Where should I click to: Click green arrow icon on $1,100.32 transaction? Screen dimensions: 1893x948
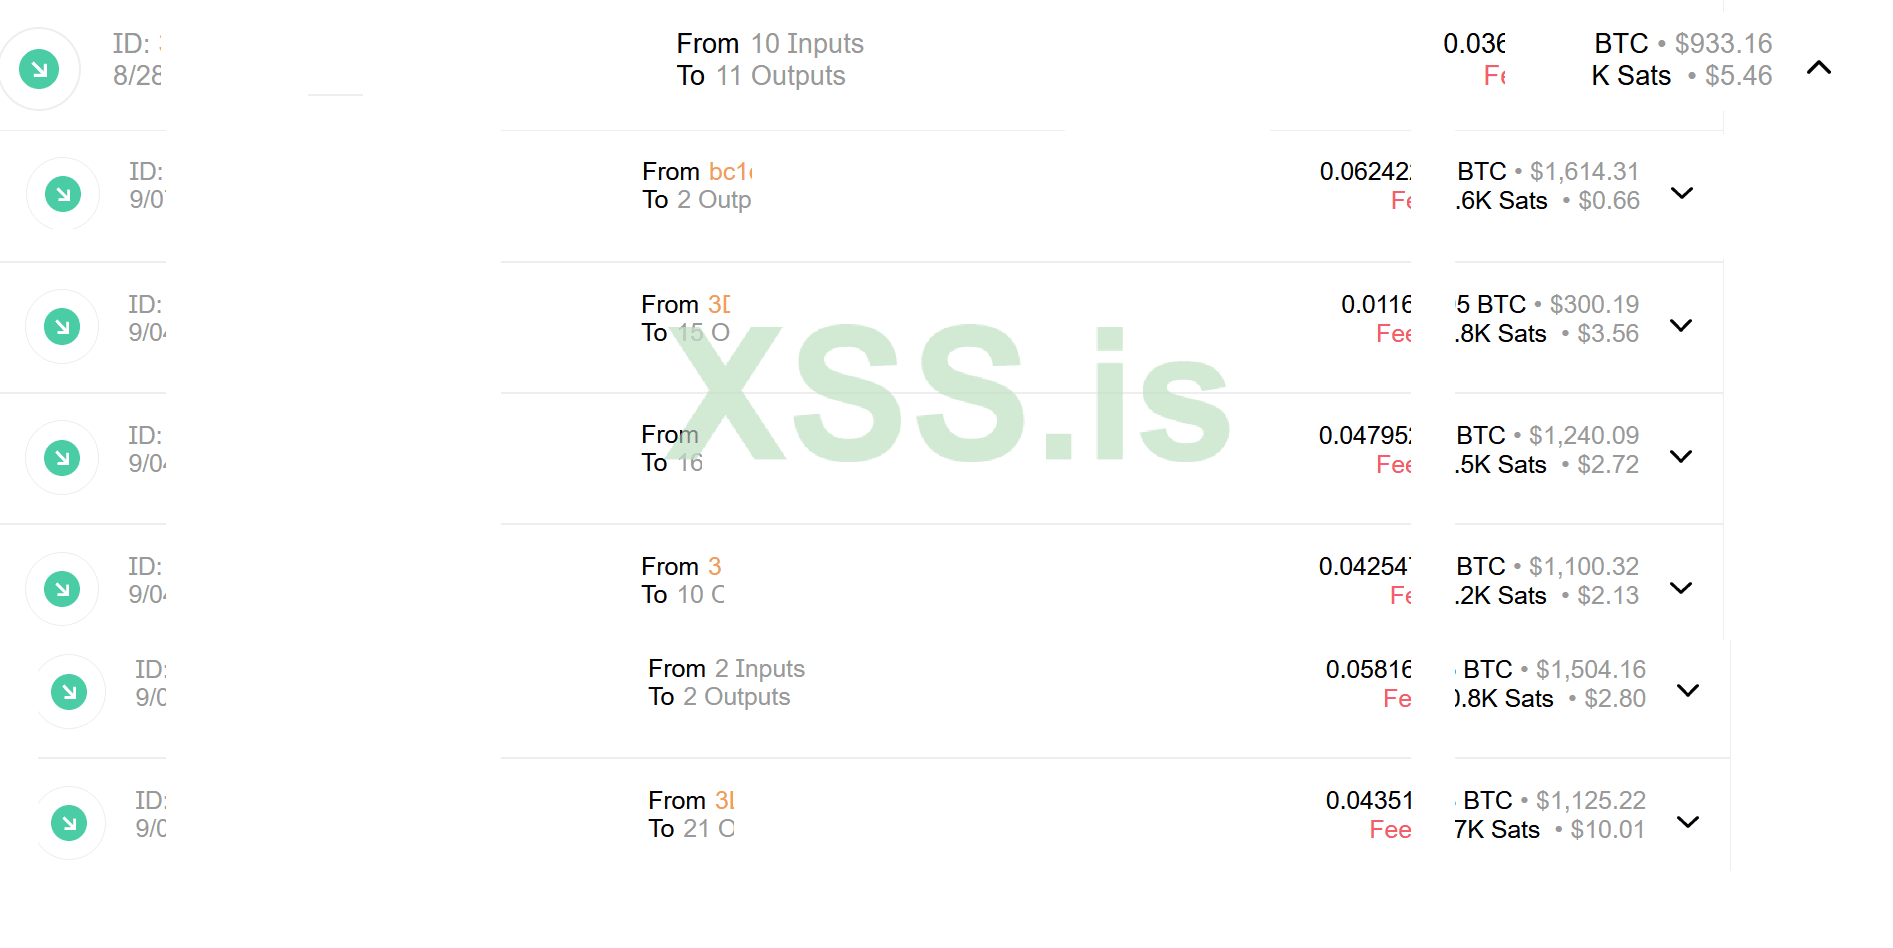tap(62, 589)
